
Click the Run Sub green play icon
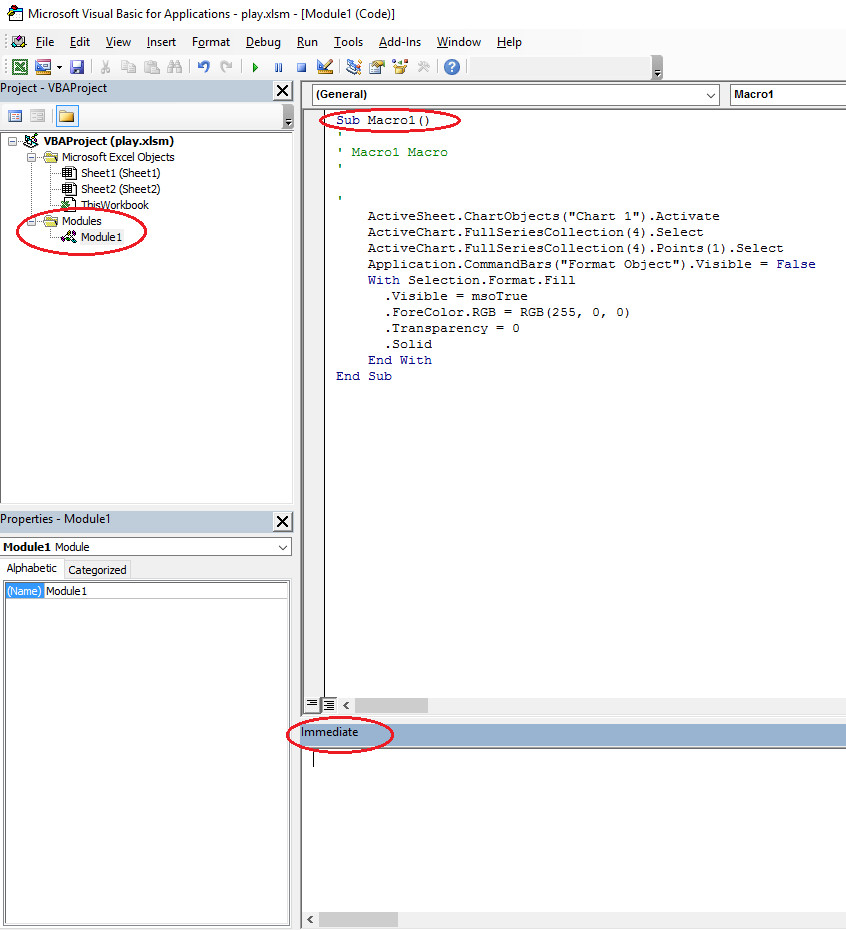[255, 67]
